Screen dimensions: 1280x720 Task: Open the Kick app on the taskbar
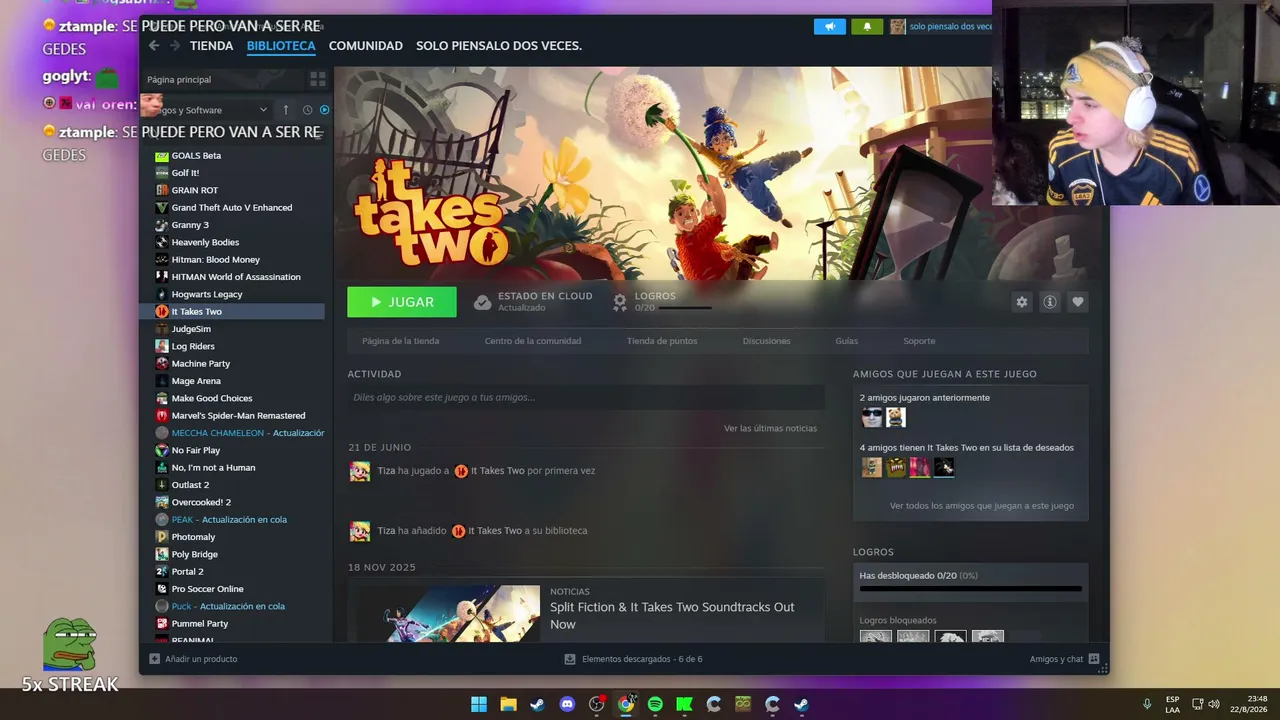[684, 704]
